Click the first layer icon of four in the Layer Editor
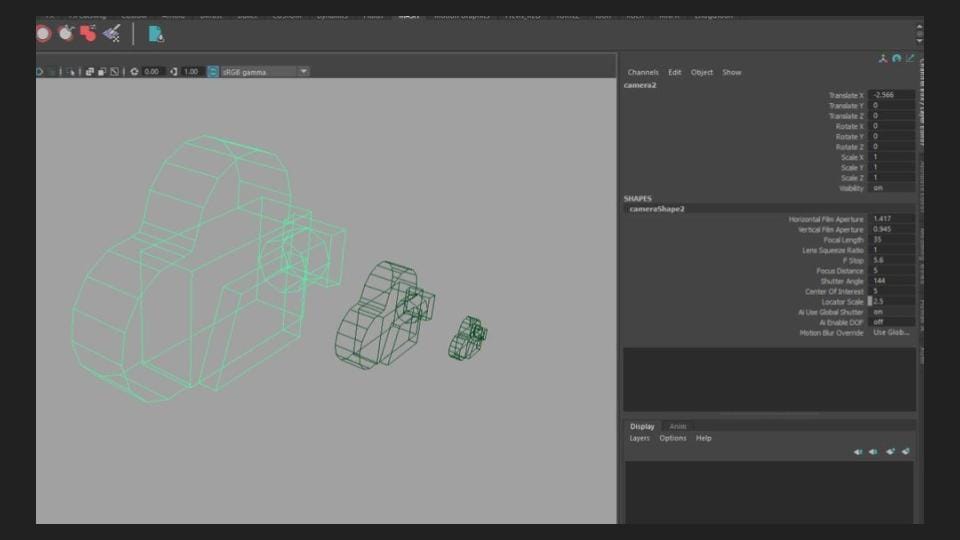Viewport: 960px width, 540px height. (x=858, y=452)
